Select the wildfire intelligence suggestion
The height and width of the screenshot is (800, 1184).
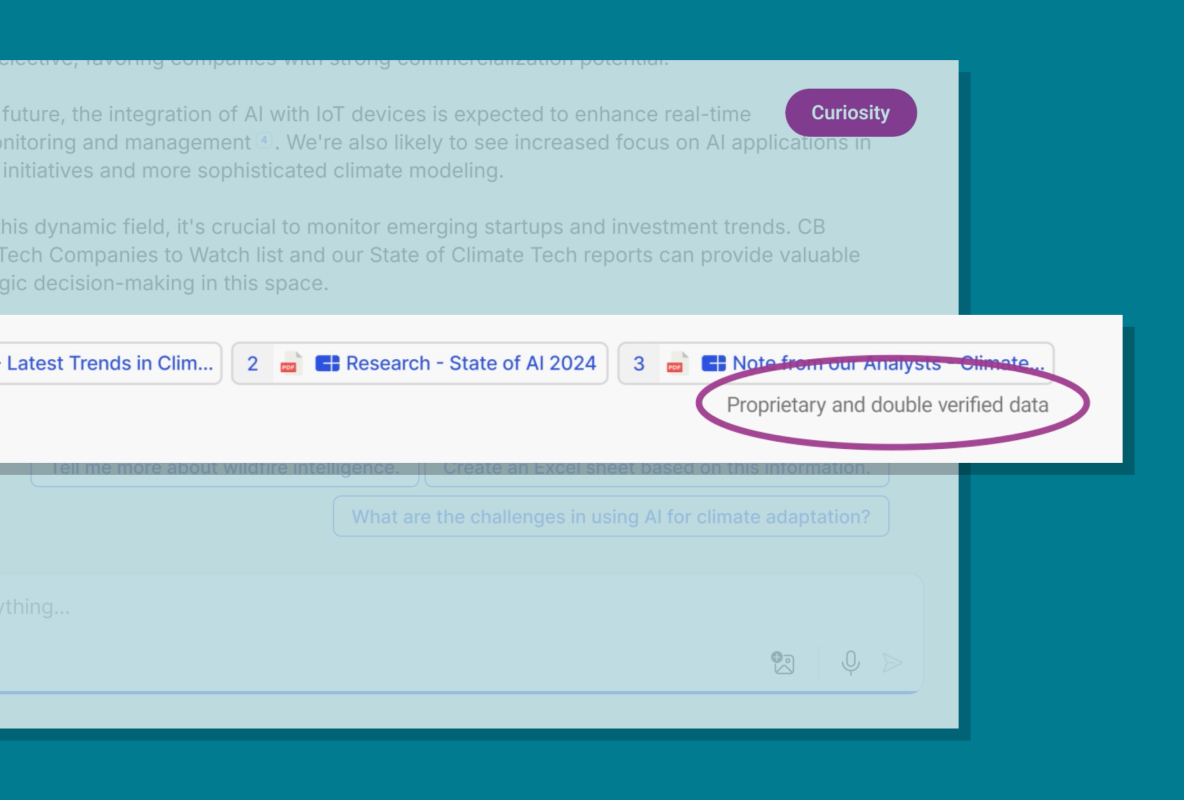[225, 469]
